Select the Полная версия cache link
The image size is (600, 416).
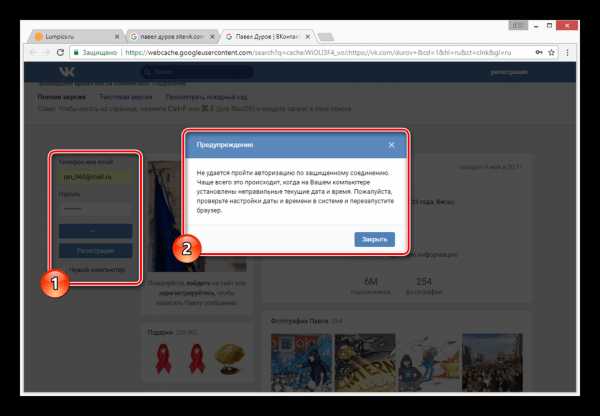point(62,97)
